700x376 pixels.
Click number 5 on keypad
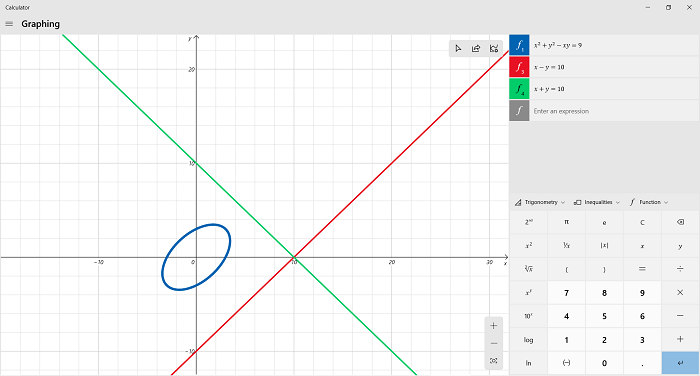point(604,316)
